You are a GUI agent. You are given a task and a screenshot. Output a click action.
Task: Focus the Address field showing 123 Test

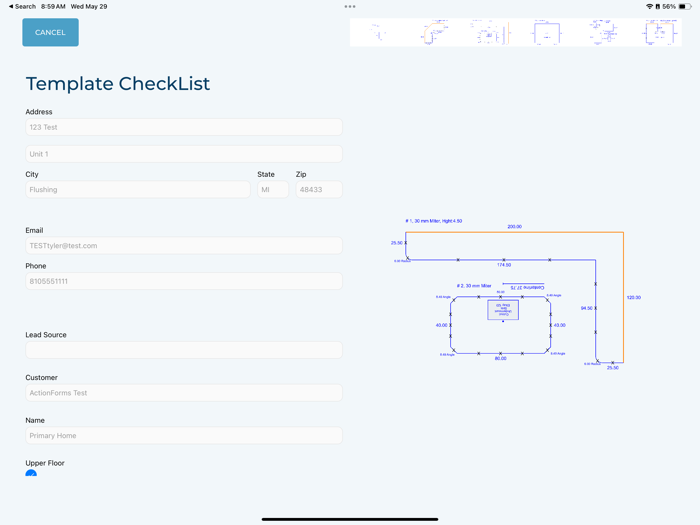coord(184,127)
